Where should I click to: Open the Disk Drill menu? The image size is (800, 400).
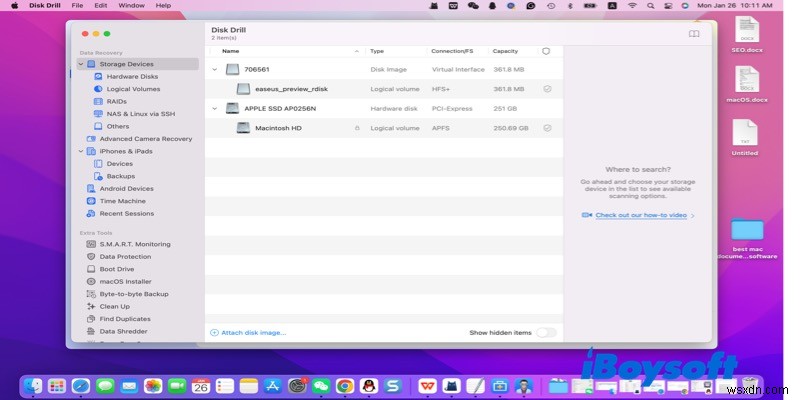point(45,6)
